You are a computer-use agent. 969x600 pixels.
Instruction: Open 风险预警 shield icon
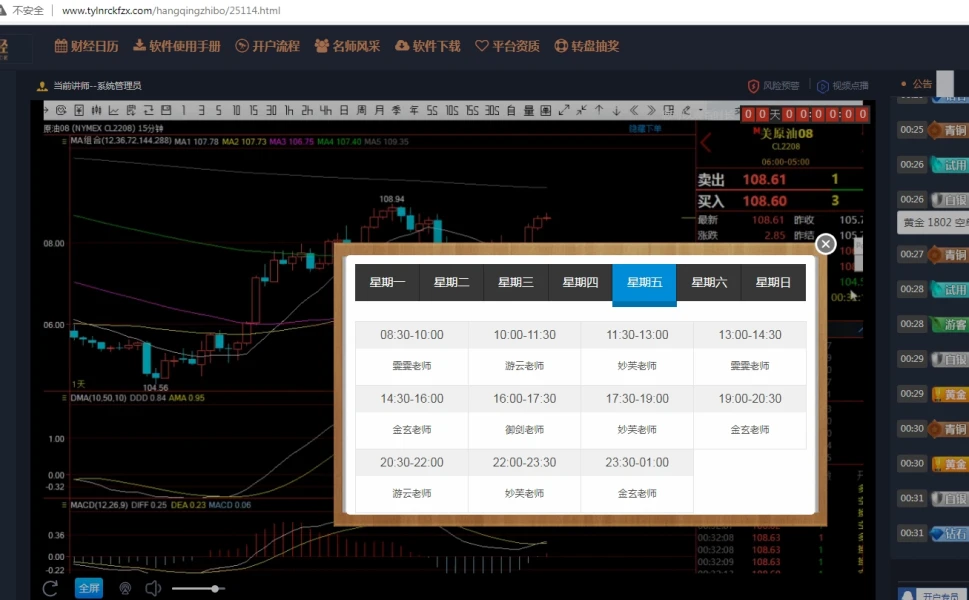pos(754,86)
